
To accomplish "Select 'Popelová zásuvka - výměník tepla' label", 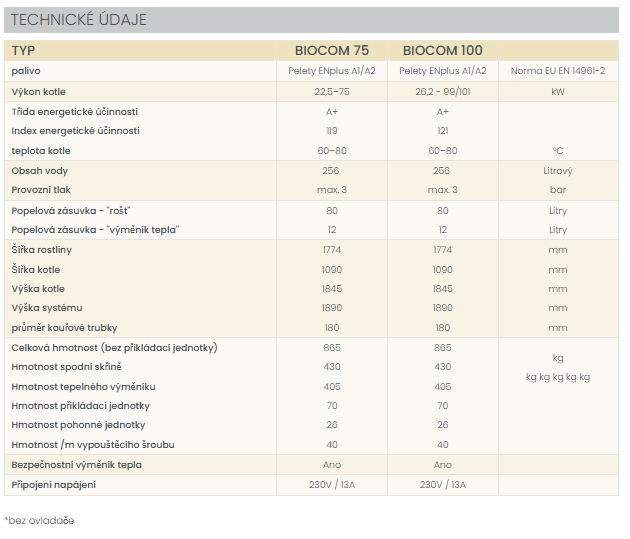I will (95, 230).
